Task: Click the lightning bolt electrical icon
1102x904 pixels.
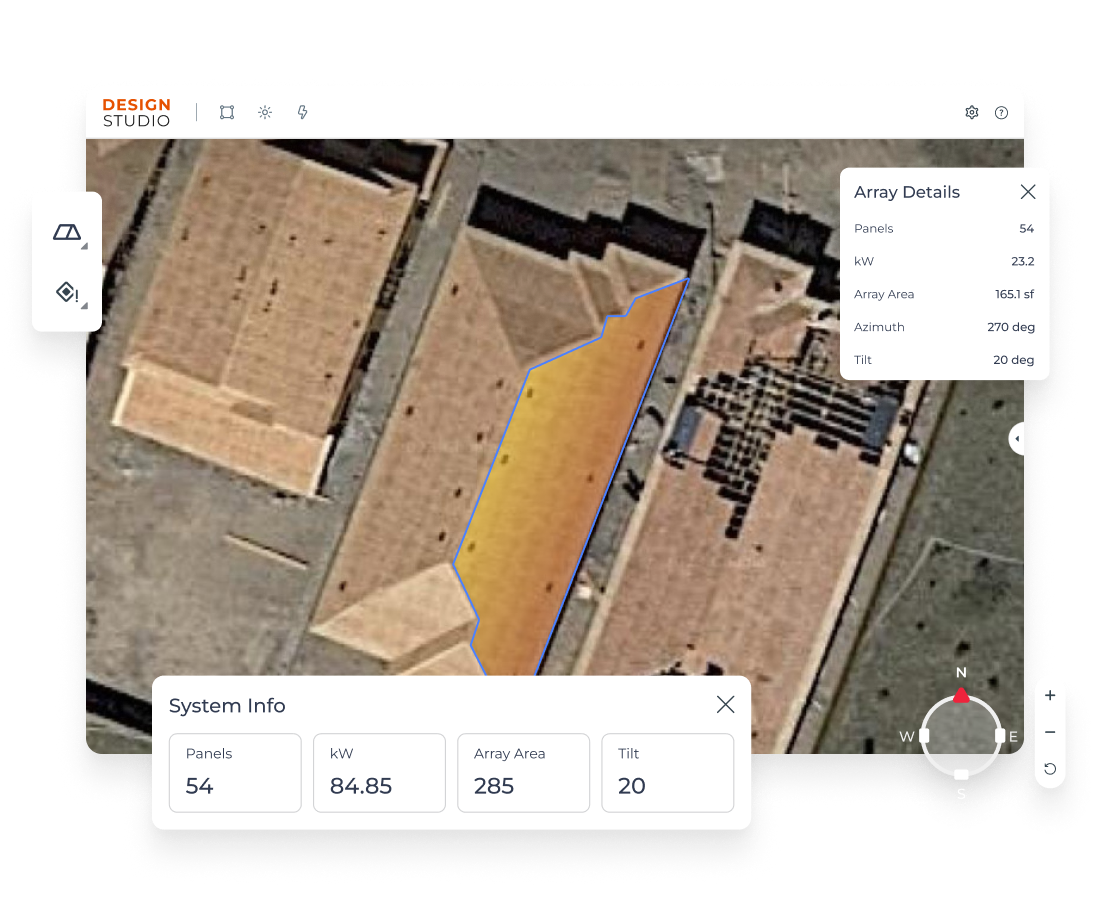Action: point(302,113)
